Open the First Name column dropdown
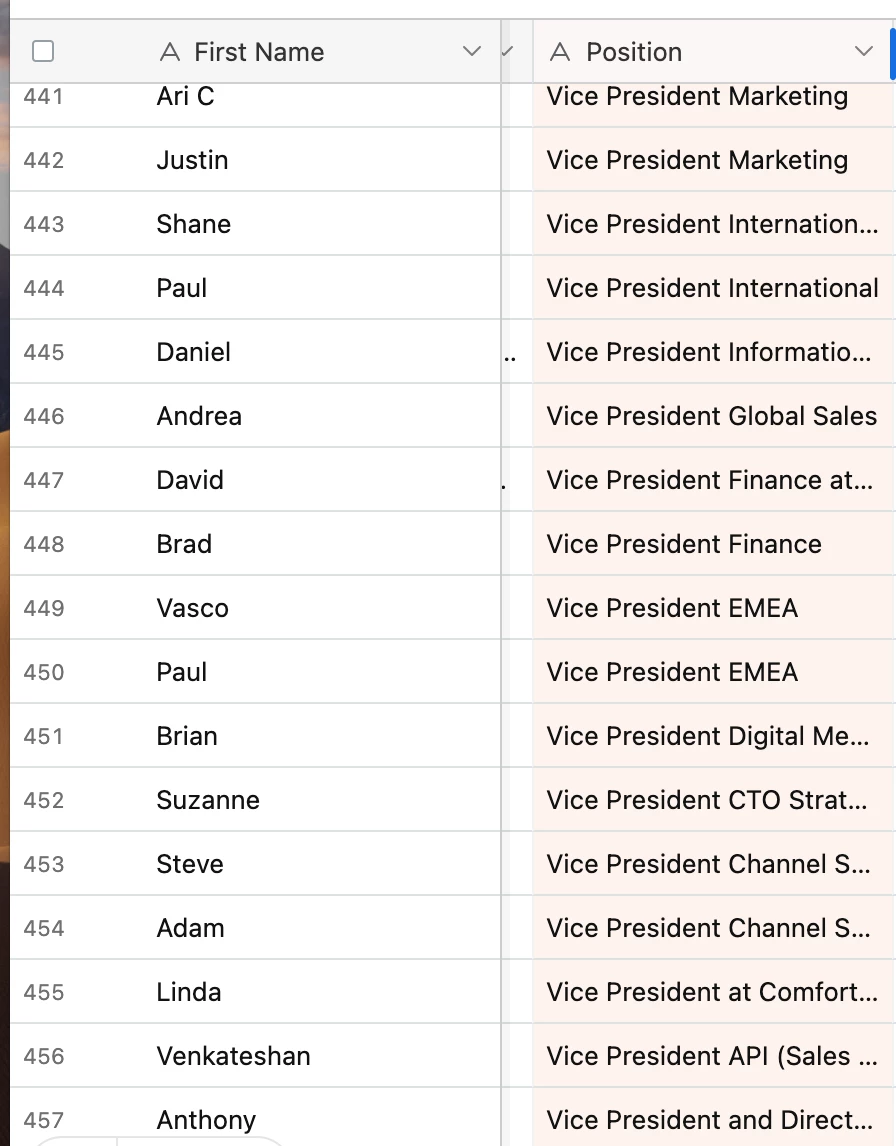This screenshot has height=1146, width=896. click(472, 51)
